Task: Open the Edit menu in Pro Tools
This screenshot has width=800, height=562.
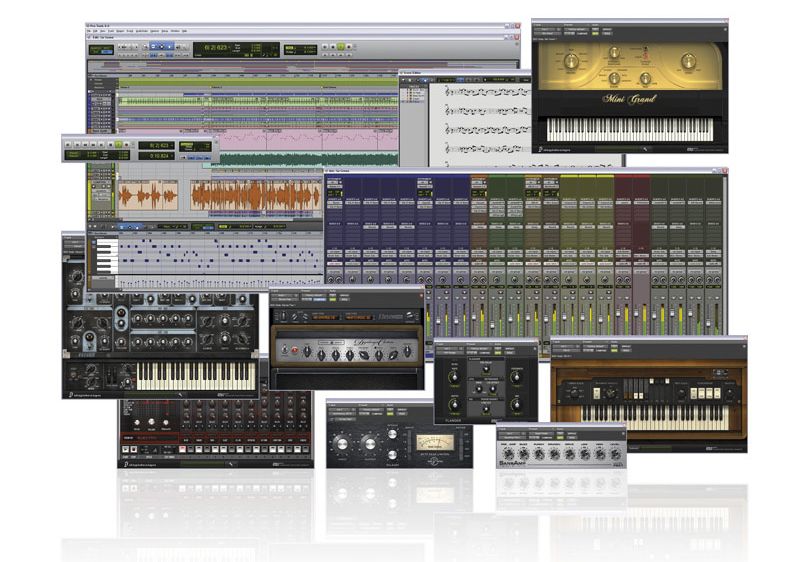Action: click(95, 31)
